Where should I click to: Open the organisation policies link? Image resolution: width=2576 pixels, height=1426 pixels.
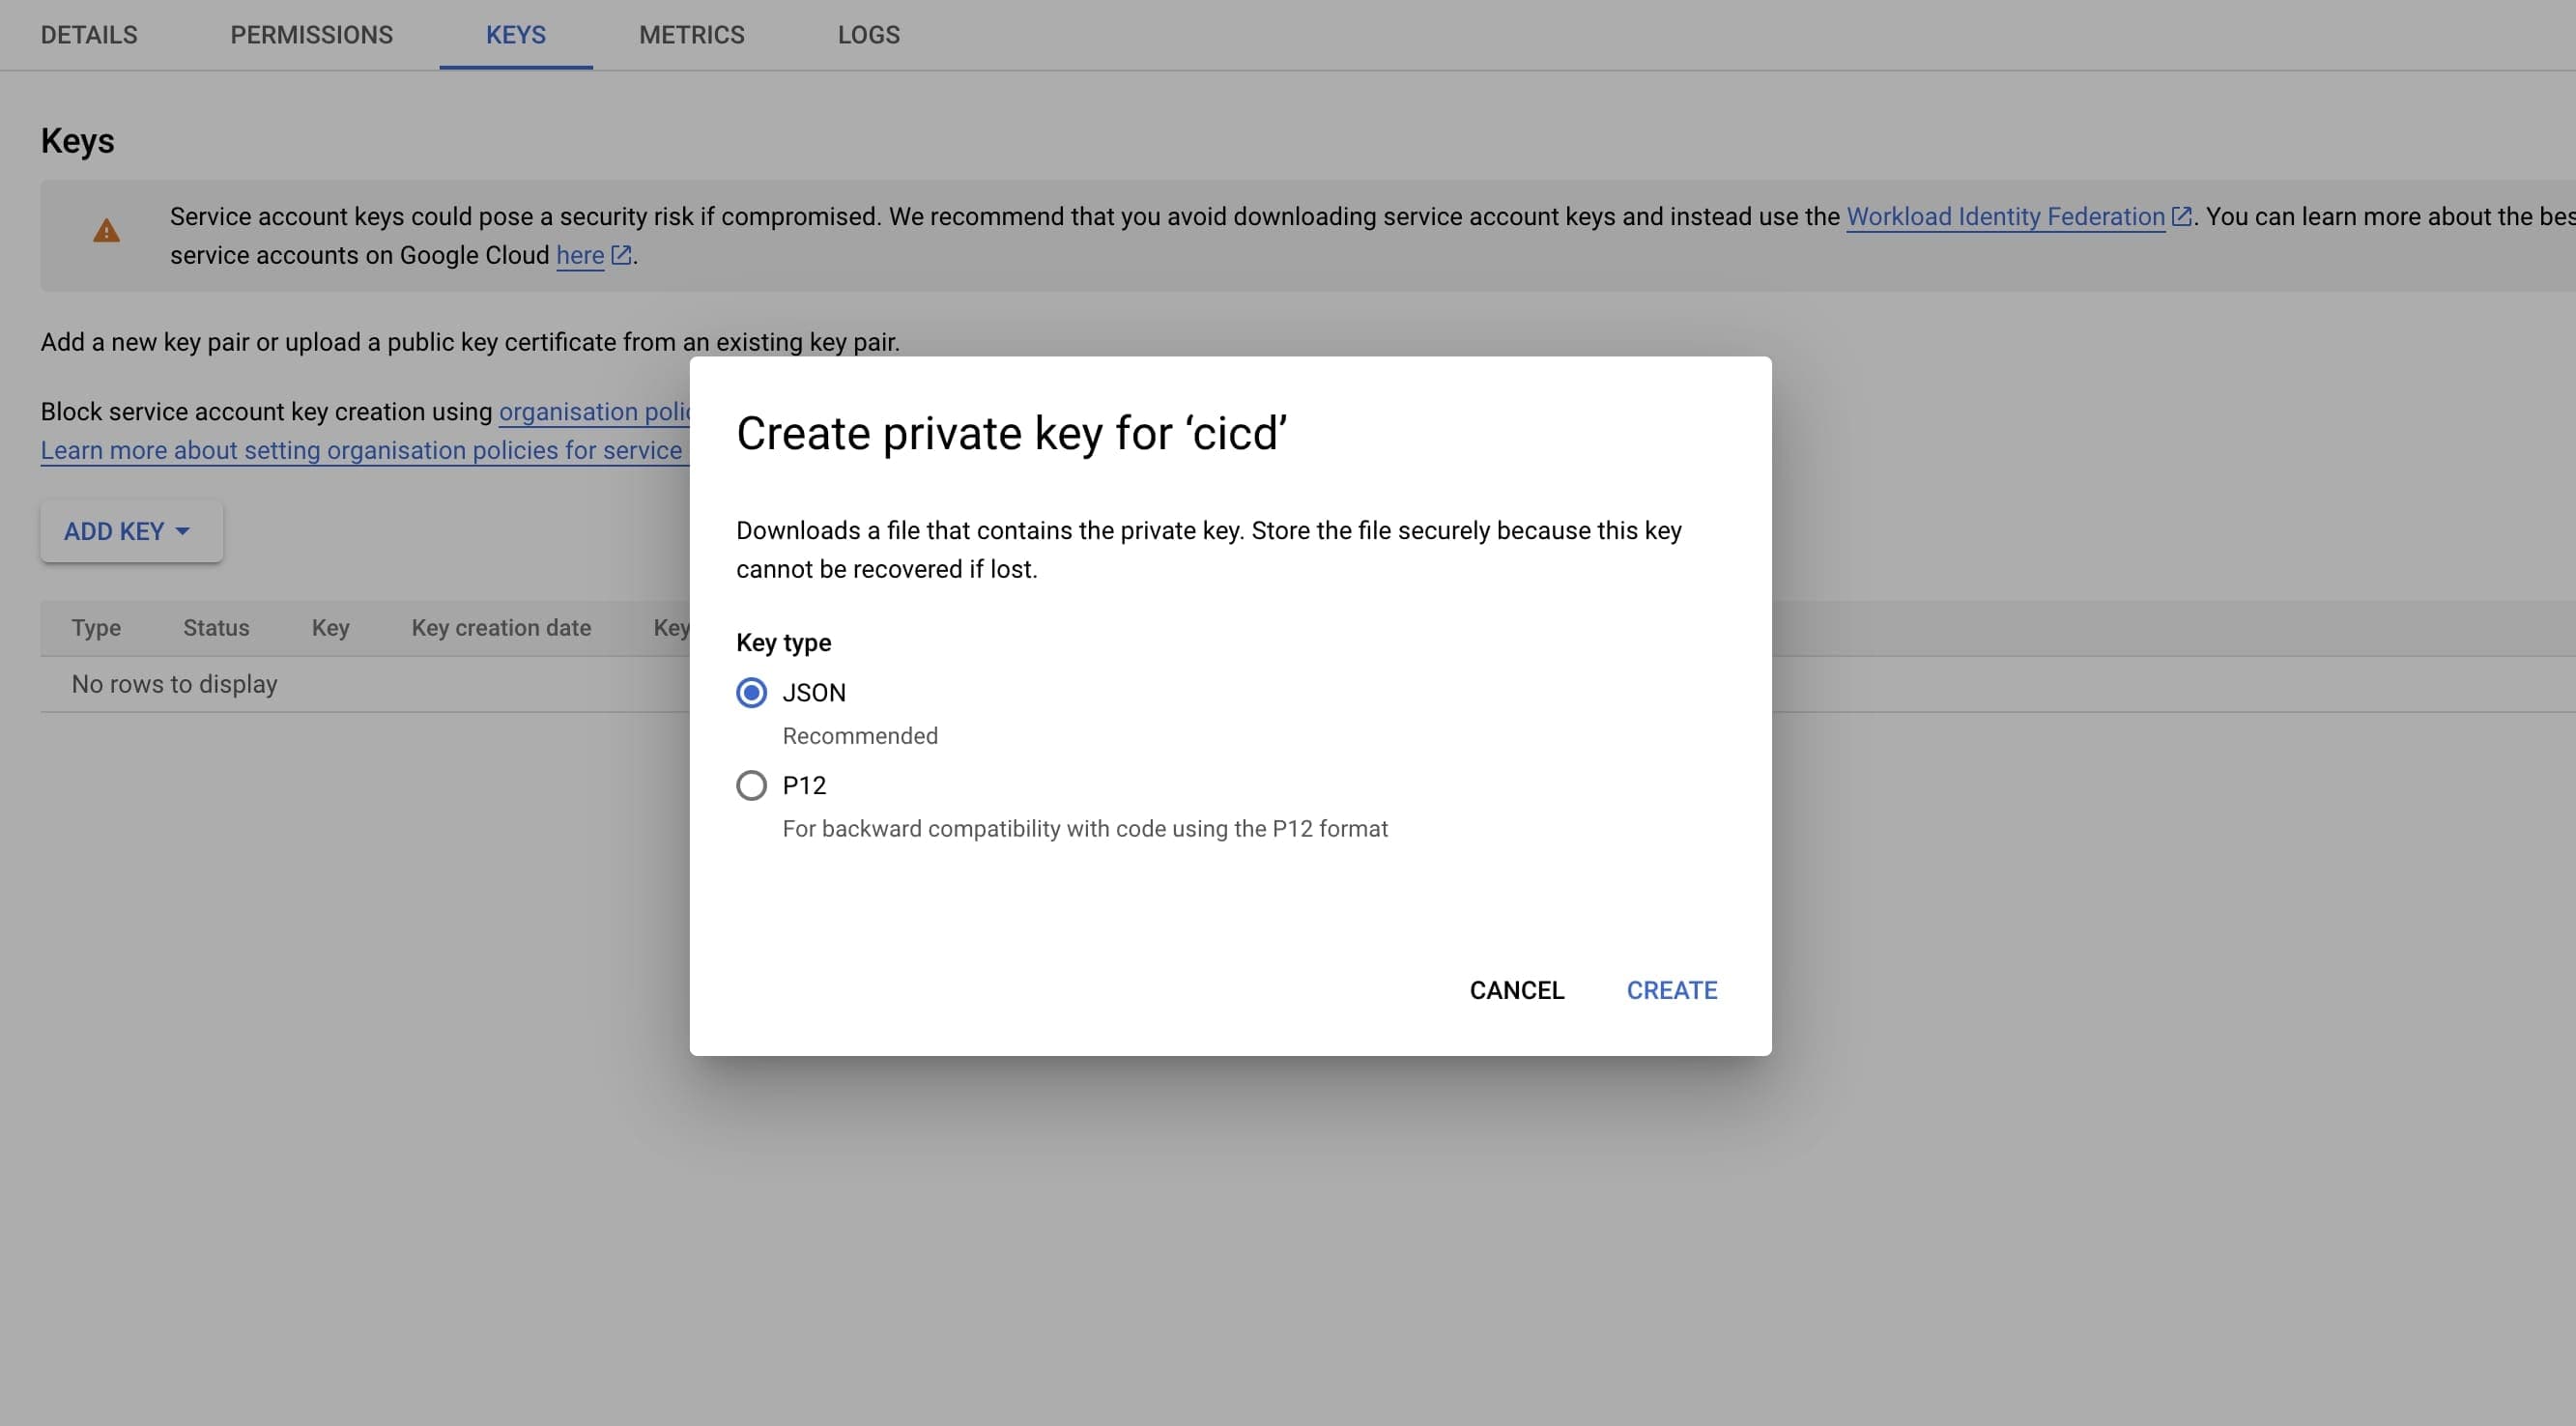594,412
